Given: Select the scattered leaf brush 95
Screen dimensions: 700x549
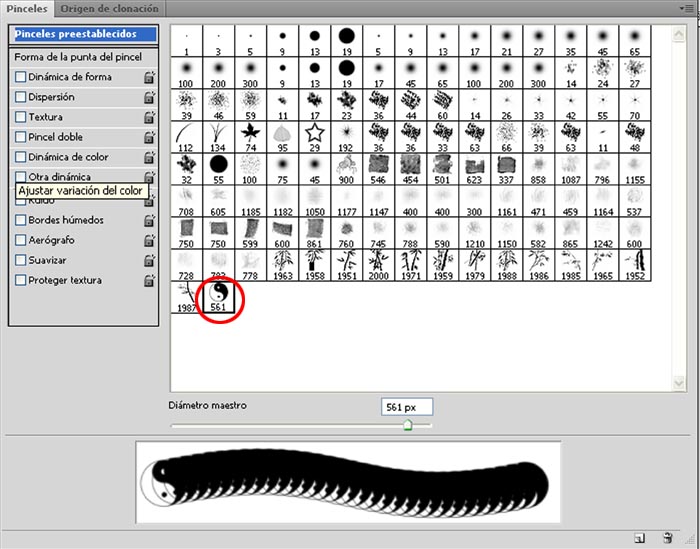Looking at the screenshot, I should (x=283, y=137).
